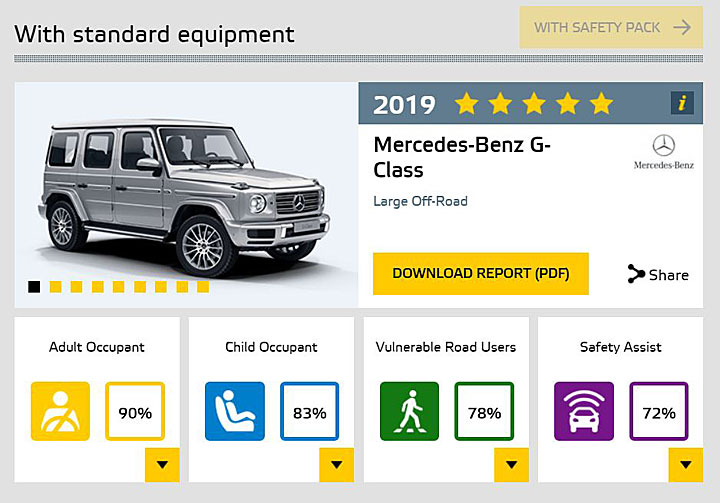
Task: Click the Mercedes G-Class car image
Action: pyautogui.click(x=184, y=198)
